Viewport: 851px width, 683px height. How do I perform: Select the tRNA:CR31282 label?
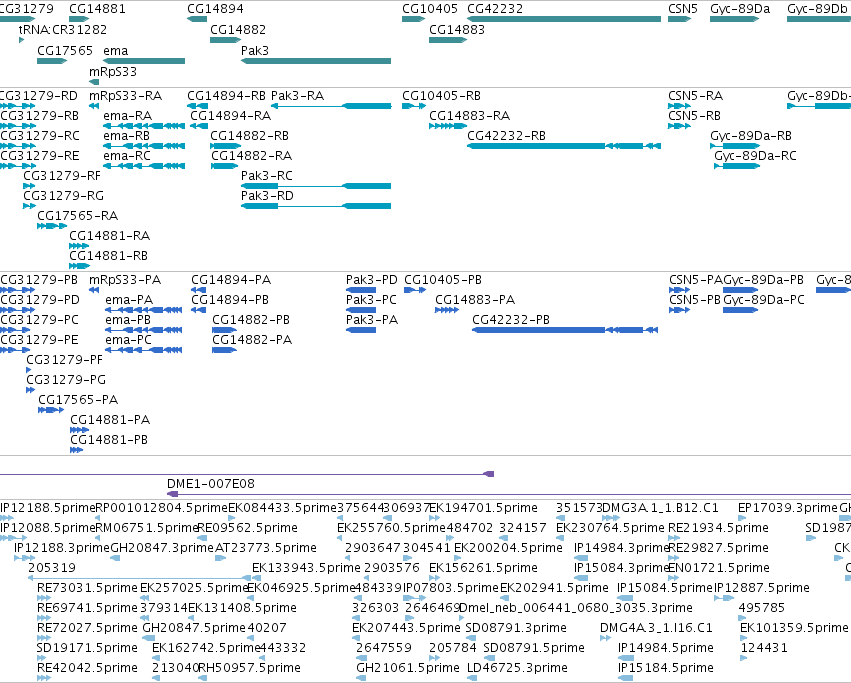tap(62, 29)
